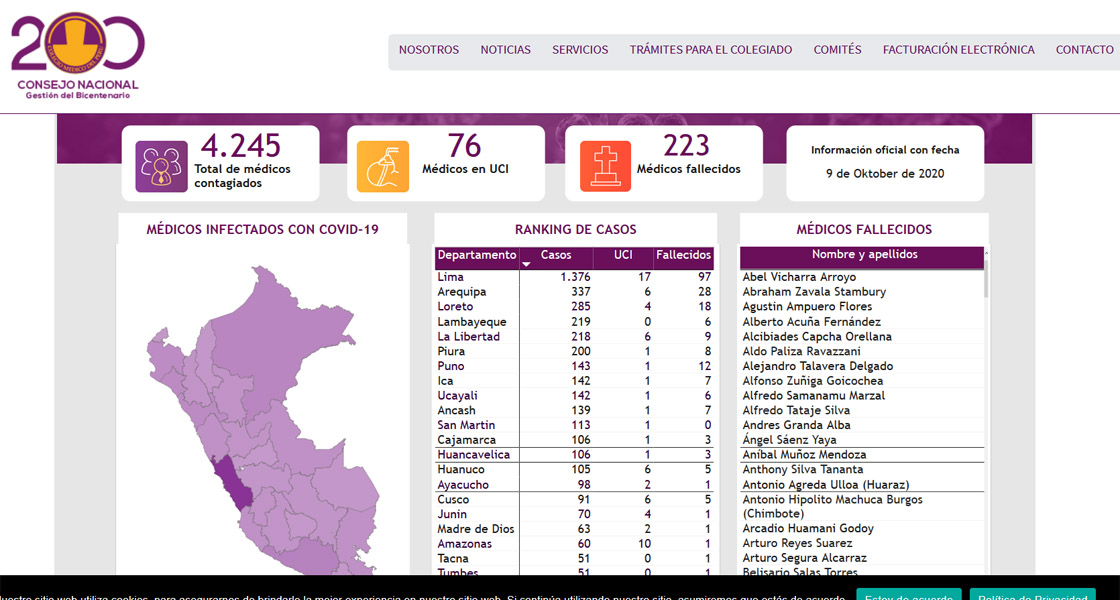The height and width of the screenshot is (600, 1120).
Task: Open the Política de Privacidad button
Action: point(1032,594)
